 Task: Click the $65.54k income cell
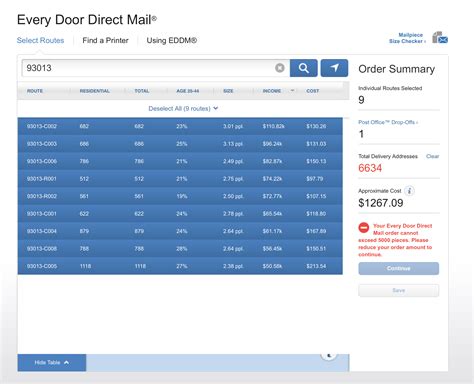(x=272, y=214)
